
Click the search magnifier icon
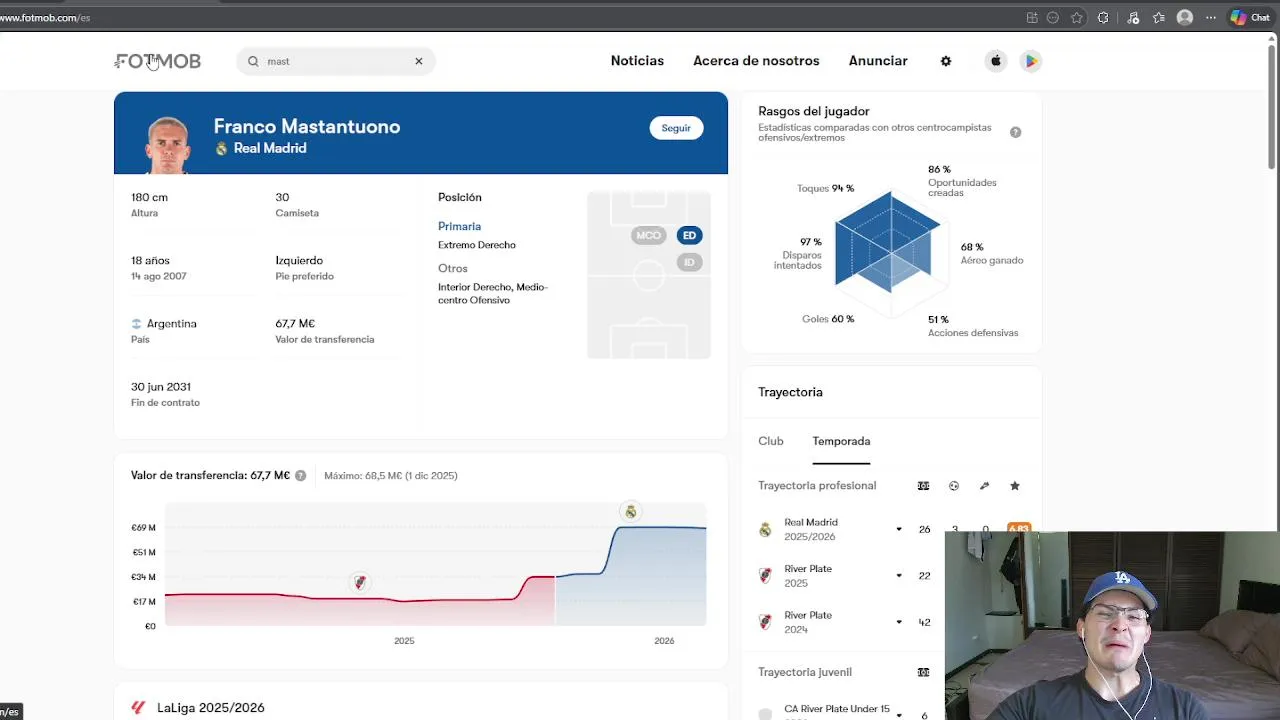[x=253, y=61]
